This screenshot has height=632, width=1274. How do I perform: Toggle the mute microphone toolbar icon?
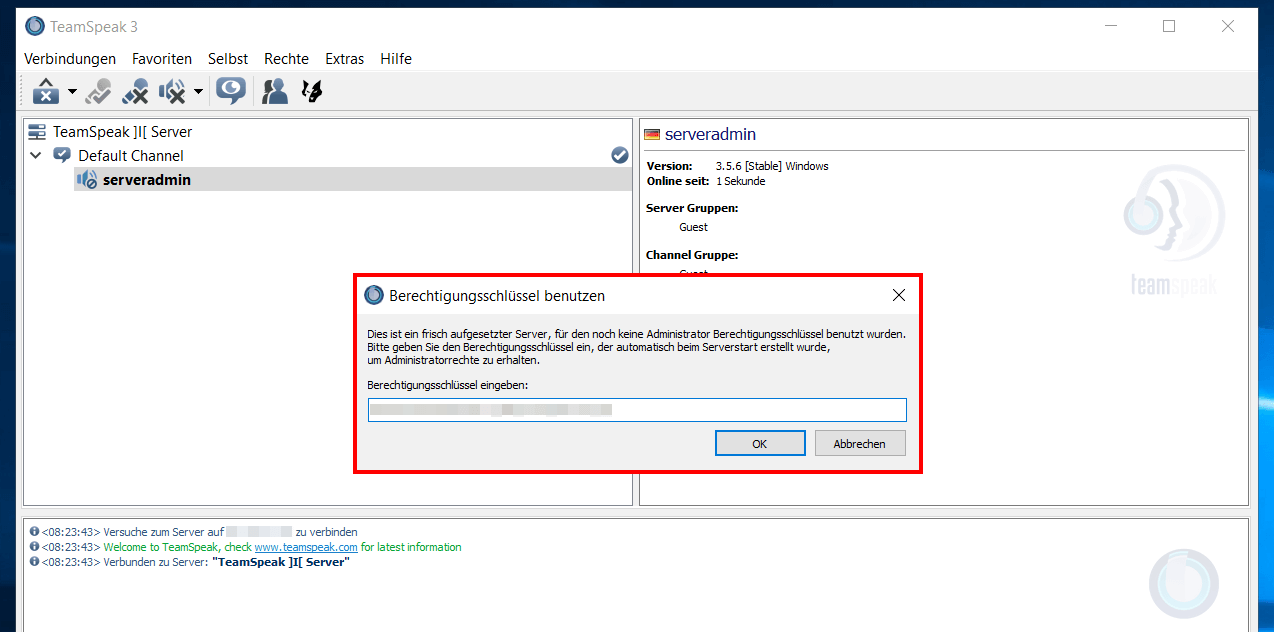pos(135,92)
